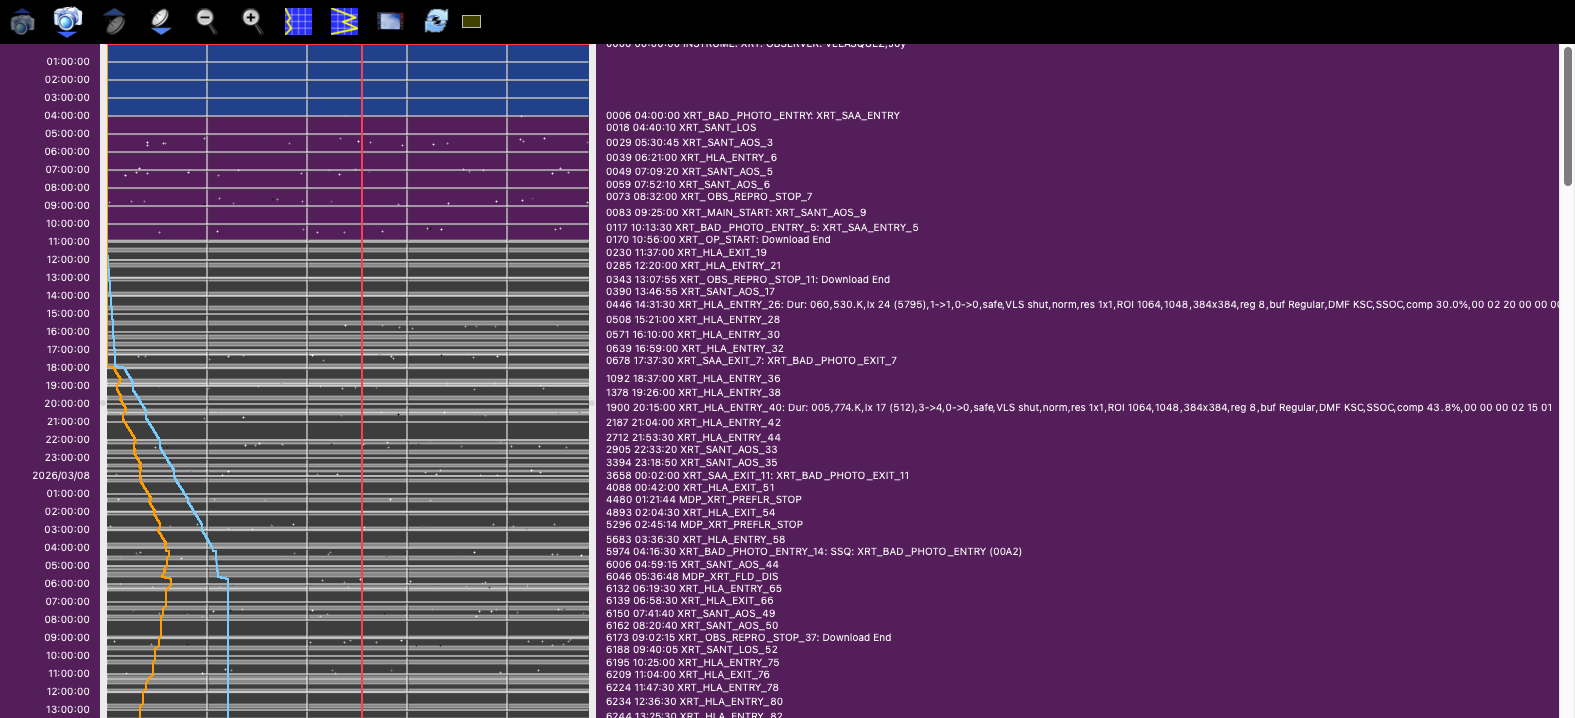Image resolution: width=1575 pixels, height=718 pixels.
Task: Select event 6046 05:36:48 MDP_XRT_FLD_DIS
Action: point(691,577)
